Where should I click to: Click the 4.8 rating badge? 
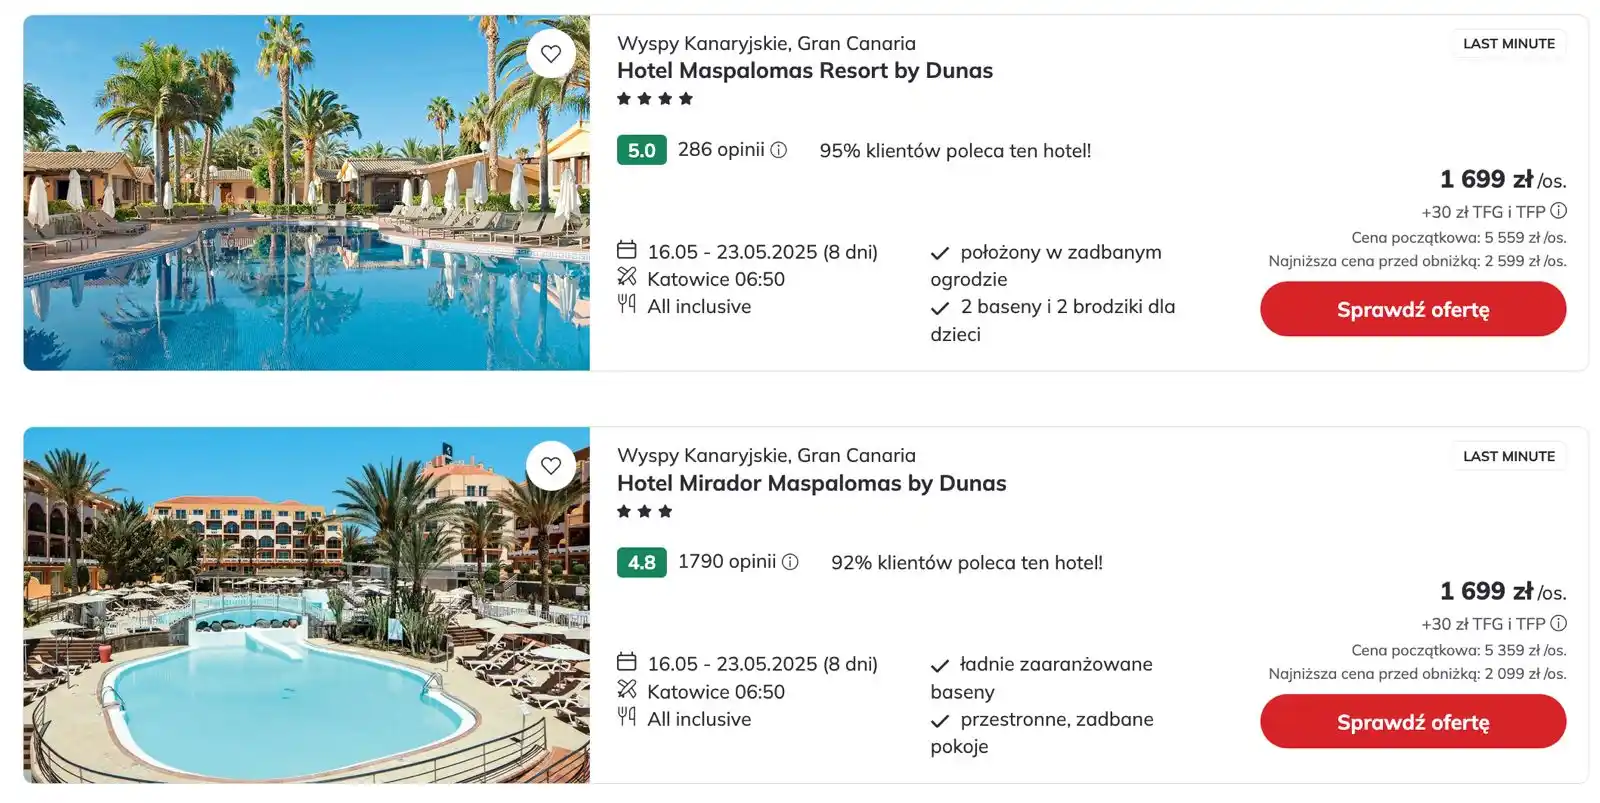pos(642,562)
